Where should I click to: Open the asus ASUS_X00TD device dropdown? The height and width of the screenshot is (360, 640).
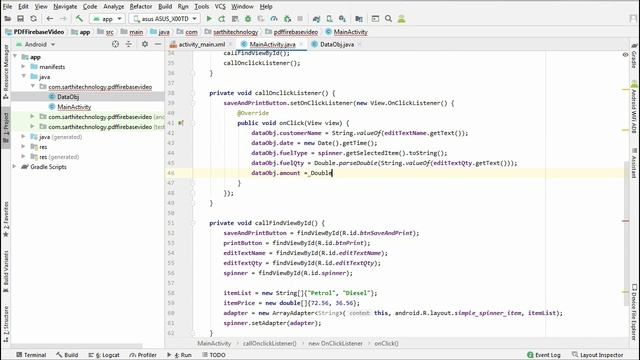pyautogui.click(x=165, y=19)
